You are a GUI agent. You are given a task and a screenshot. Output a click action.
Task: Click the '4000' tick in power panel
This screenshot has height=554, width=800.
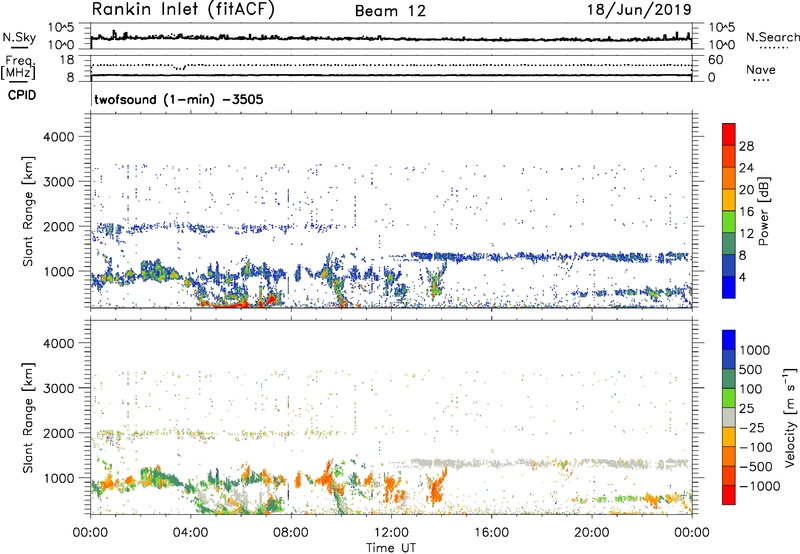(58, 137)
